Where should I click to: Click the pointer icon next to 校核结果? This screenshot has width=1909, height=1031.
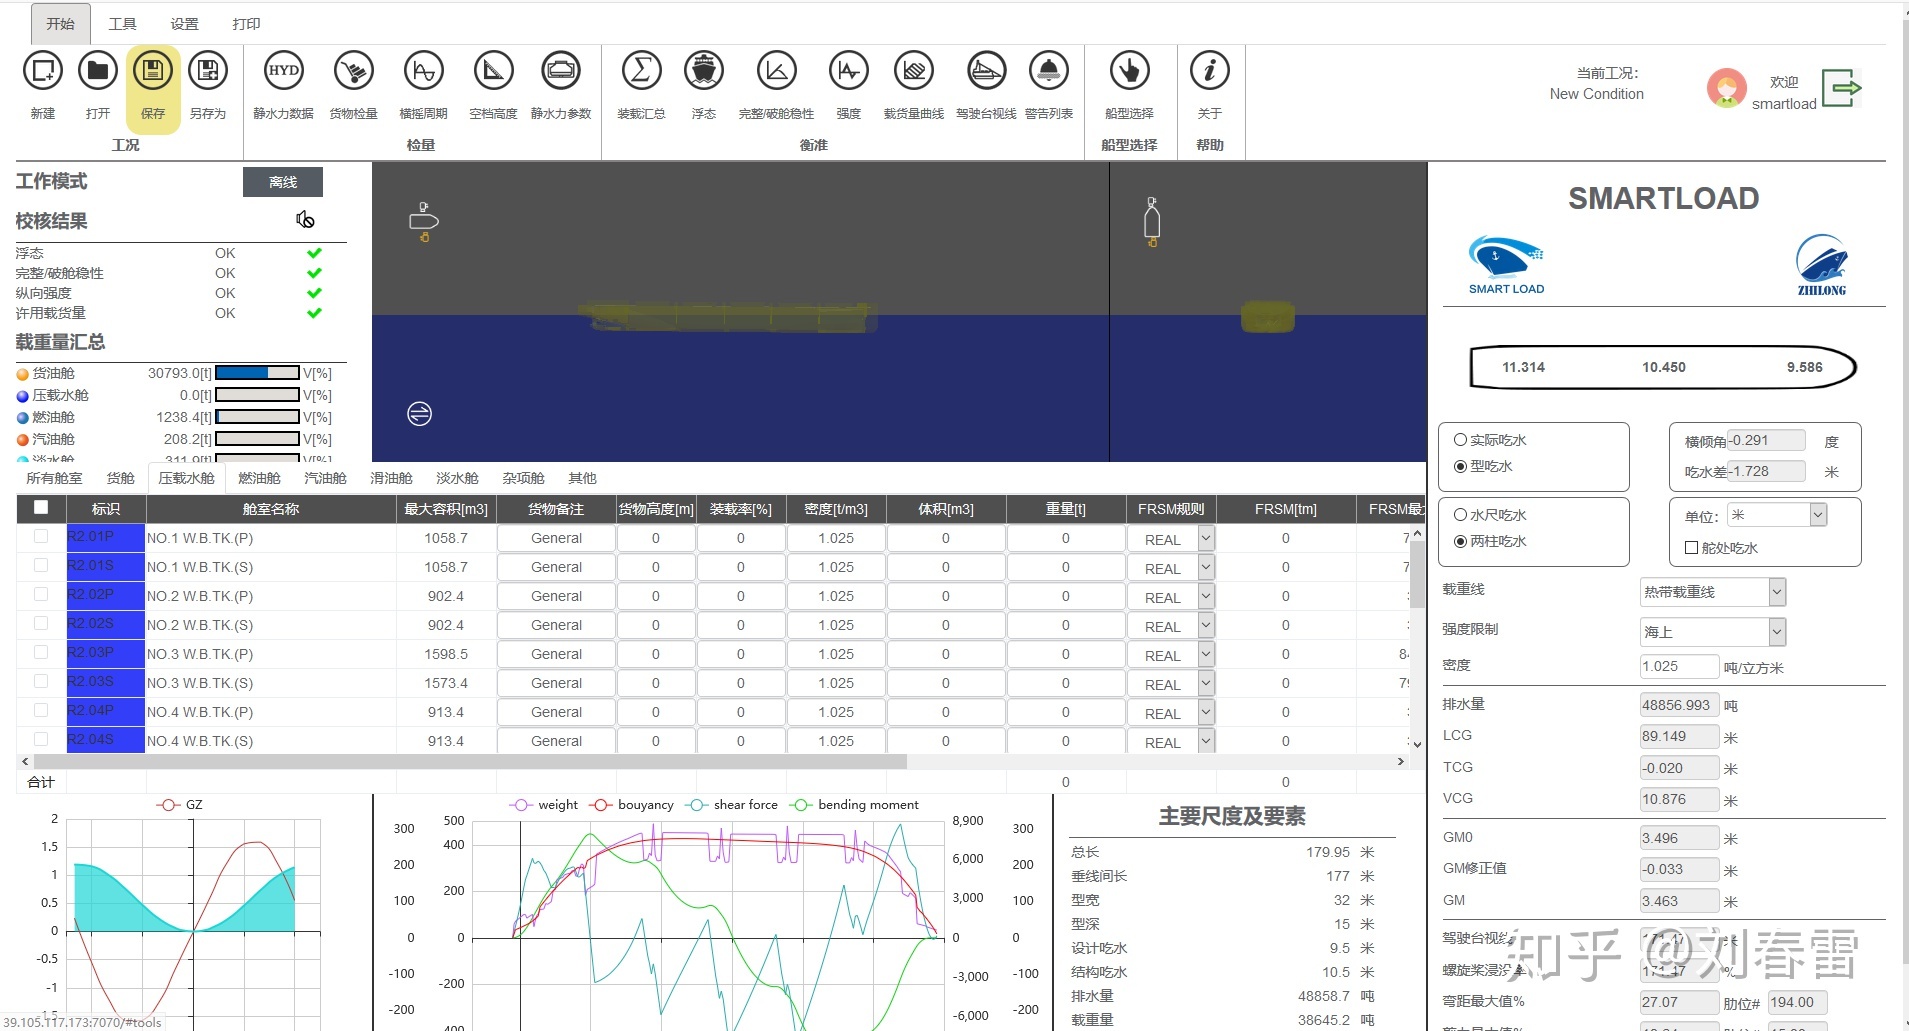[306, 219]
